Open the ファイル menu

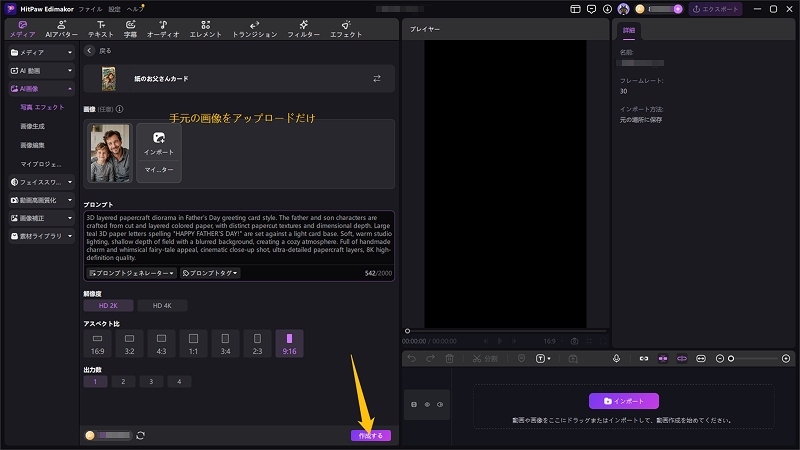coord(90,9)
